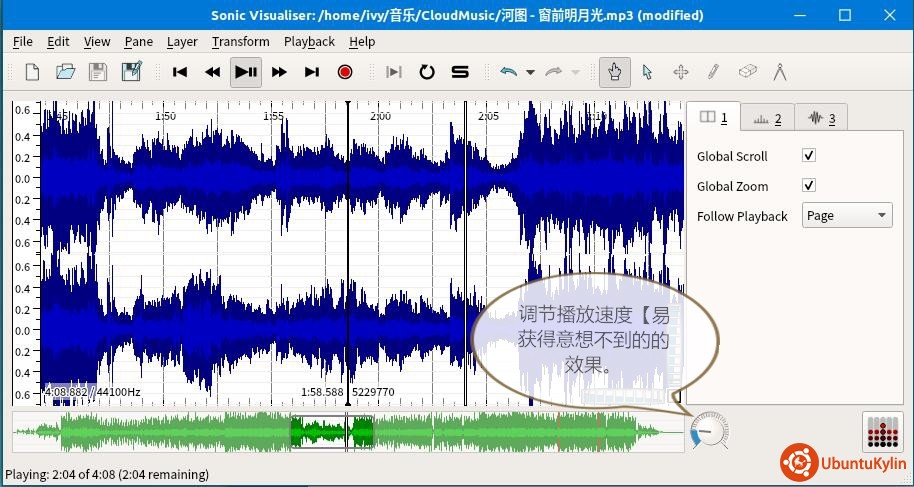Viewport: 914px width, 487px height.
Task: Open the Transform menu
Action: pyautogui.click(x=240, y=41)
